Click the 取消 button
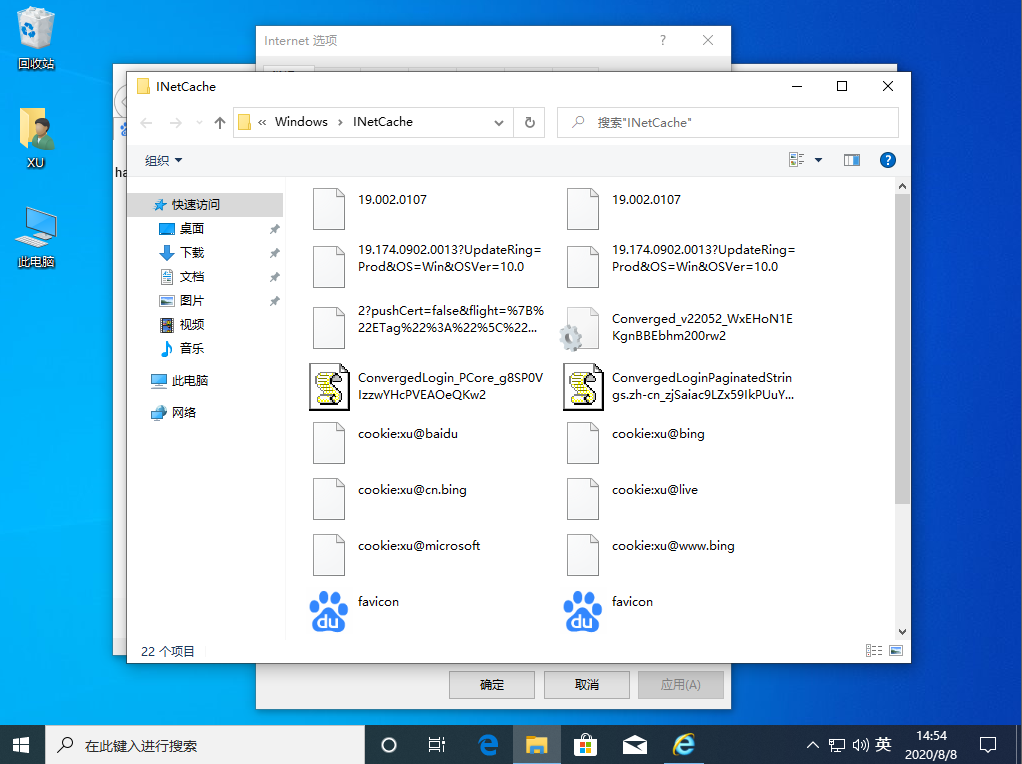Viewport: 1022px width, 764px height. click(587, 685)
